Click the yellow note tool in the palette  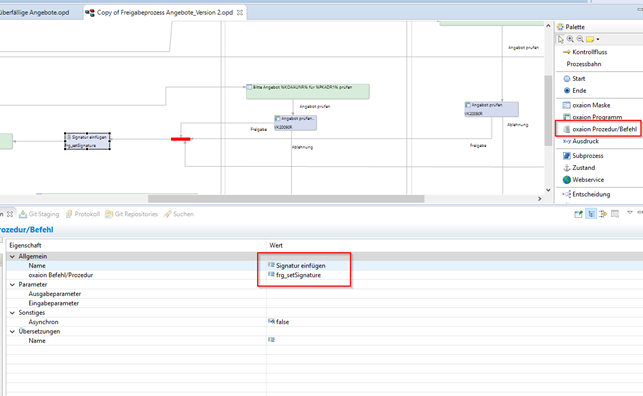point(590,39)
